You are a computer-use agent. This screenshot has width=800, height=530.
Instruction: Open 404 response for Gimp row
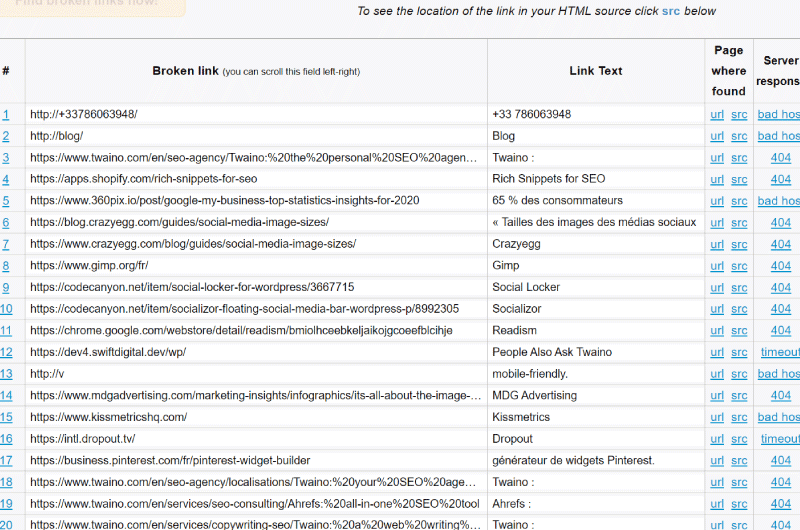coord(781,266)
